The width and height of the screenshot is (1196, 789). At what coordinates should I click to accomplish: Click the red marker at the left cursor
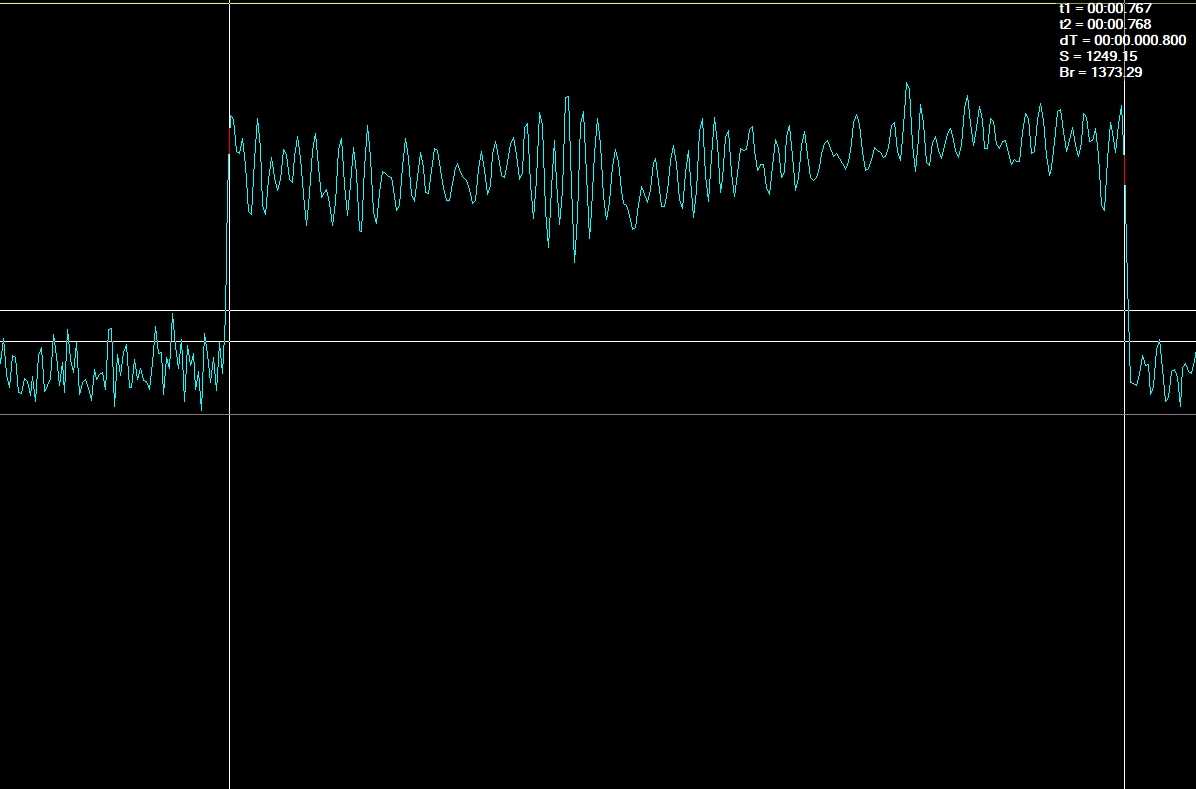pos(229,141)
